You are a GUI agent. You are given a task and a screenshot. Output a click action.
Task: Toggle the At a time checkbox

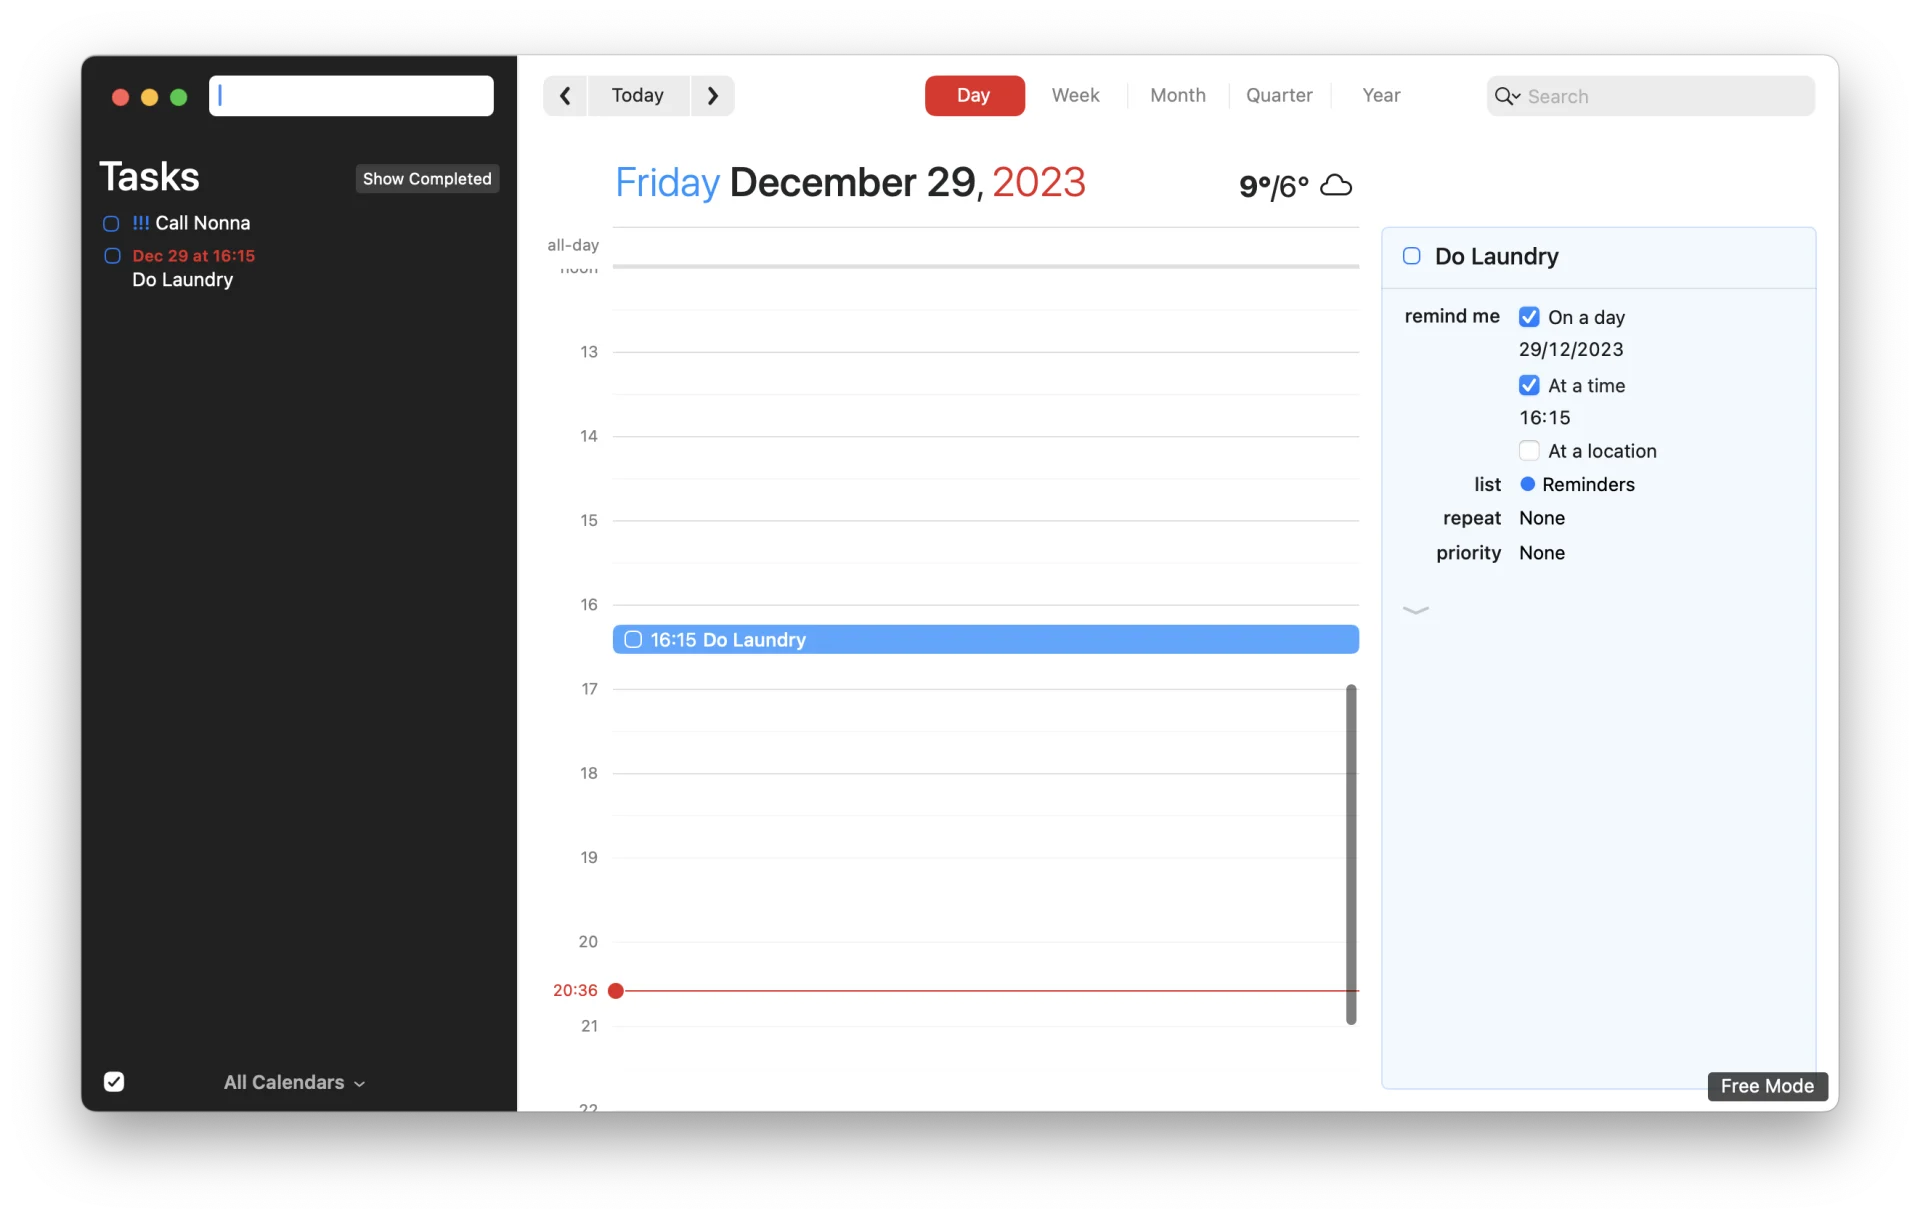(1530, 385)
